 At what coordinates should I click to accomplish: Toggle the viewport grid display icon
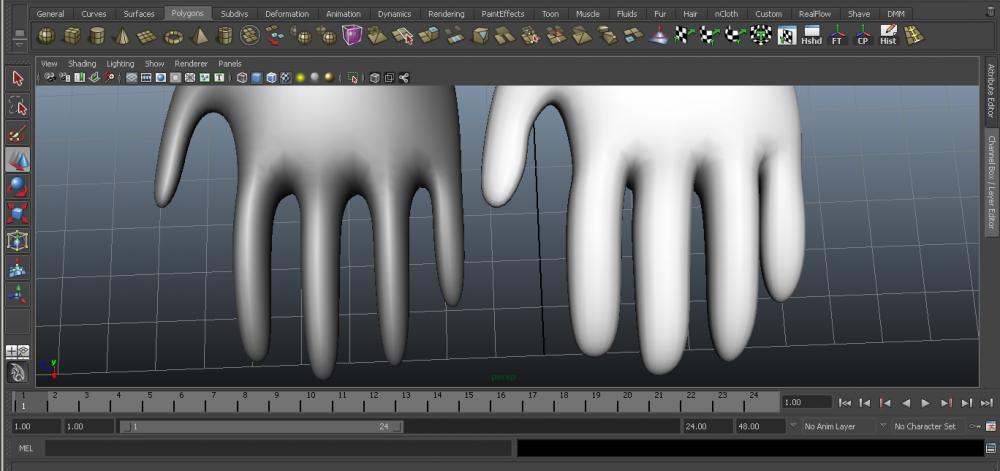pyautogui.click(x=131, y=78)
